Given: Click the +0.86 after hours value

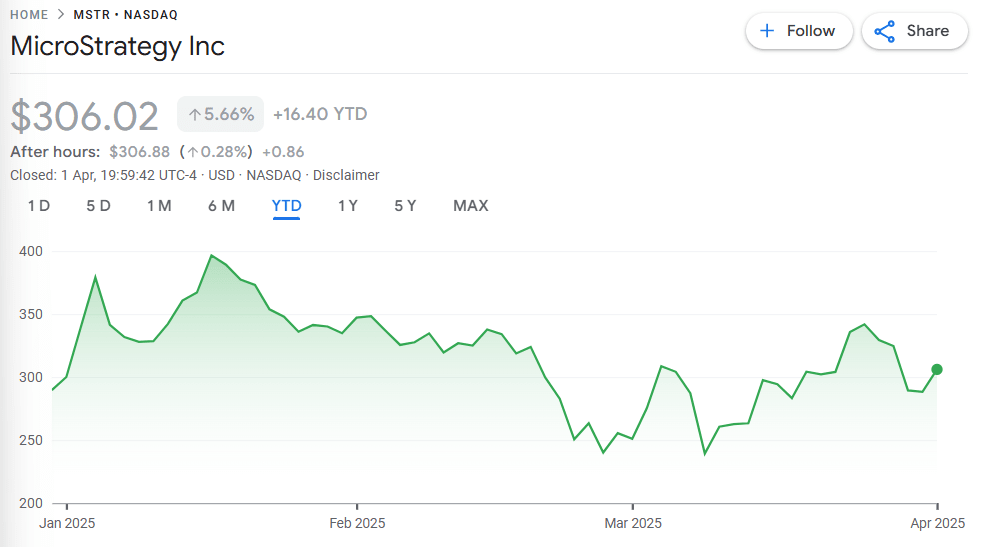Looking at the screenshot, I should (283, 152).
